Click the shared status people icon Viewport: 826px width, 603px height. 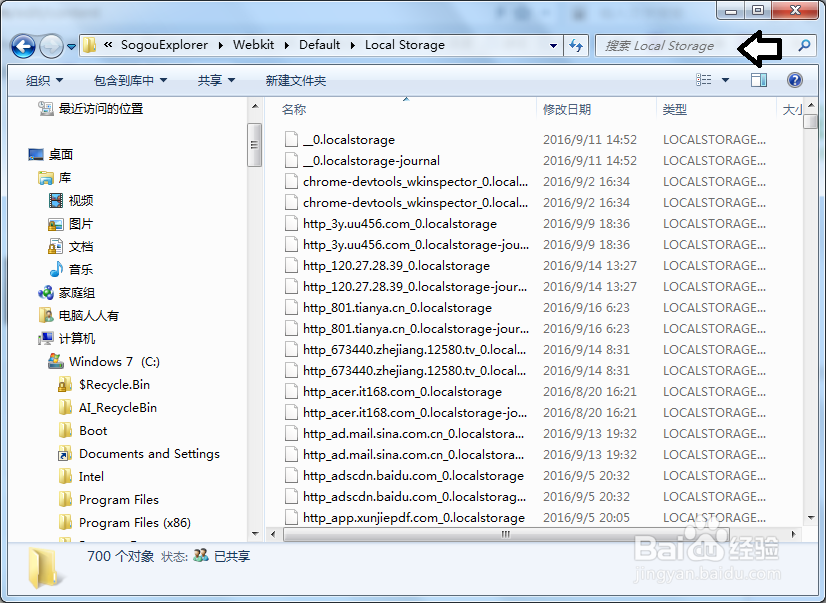pos(201,556)
